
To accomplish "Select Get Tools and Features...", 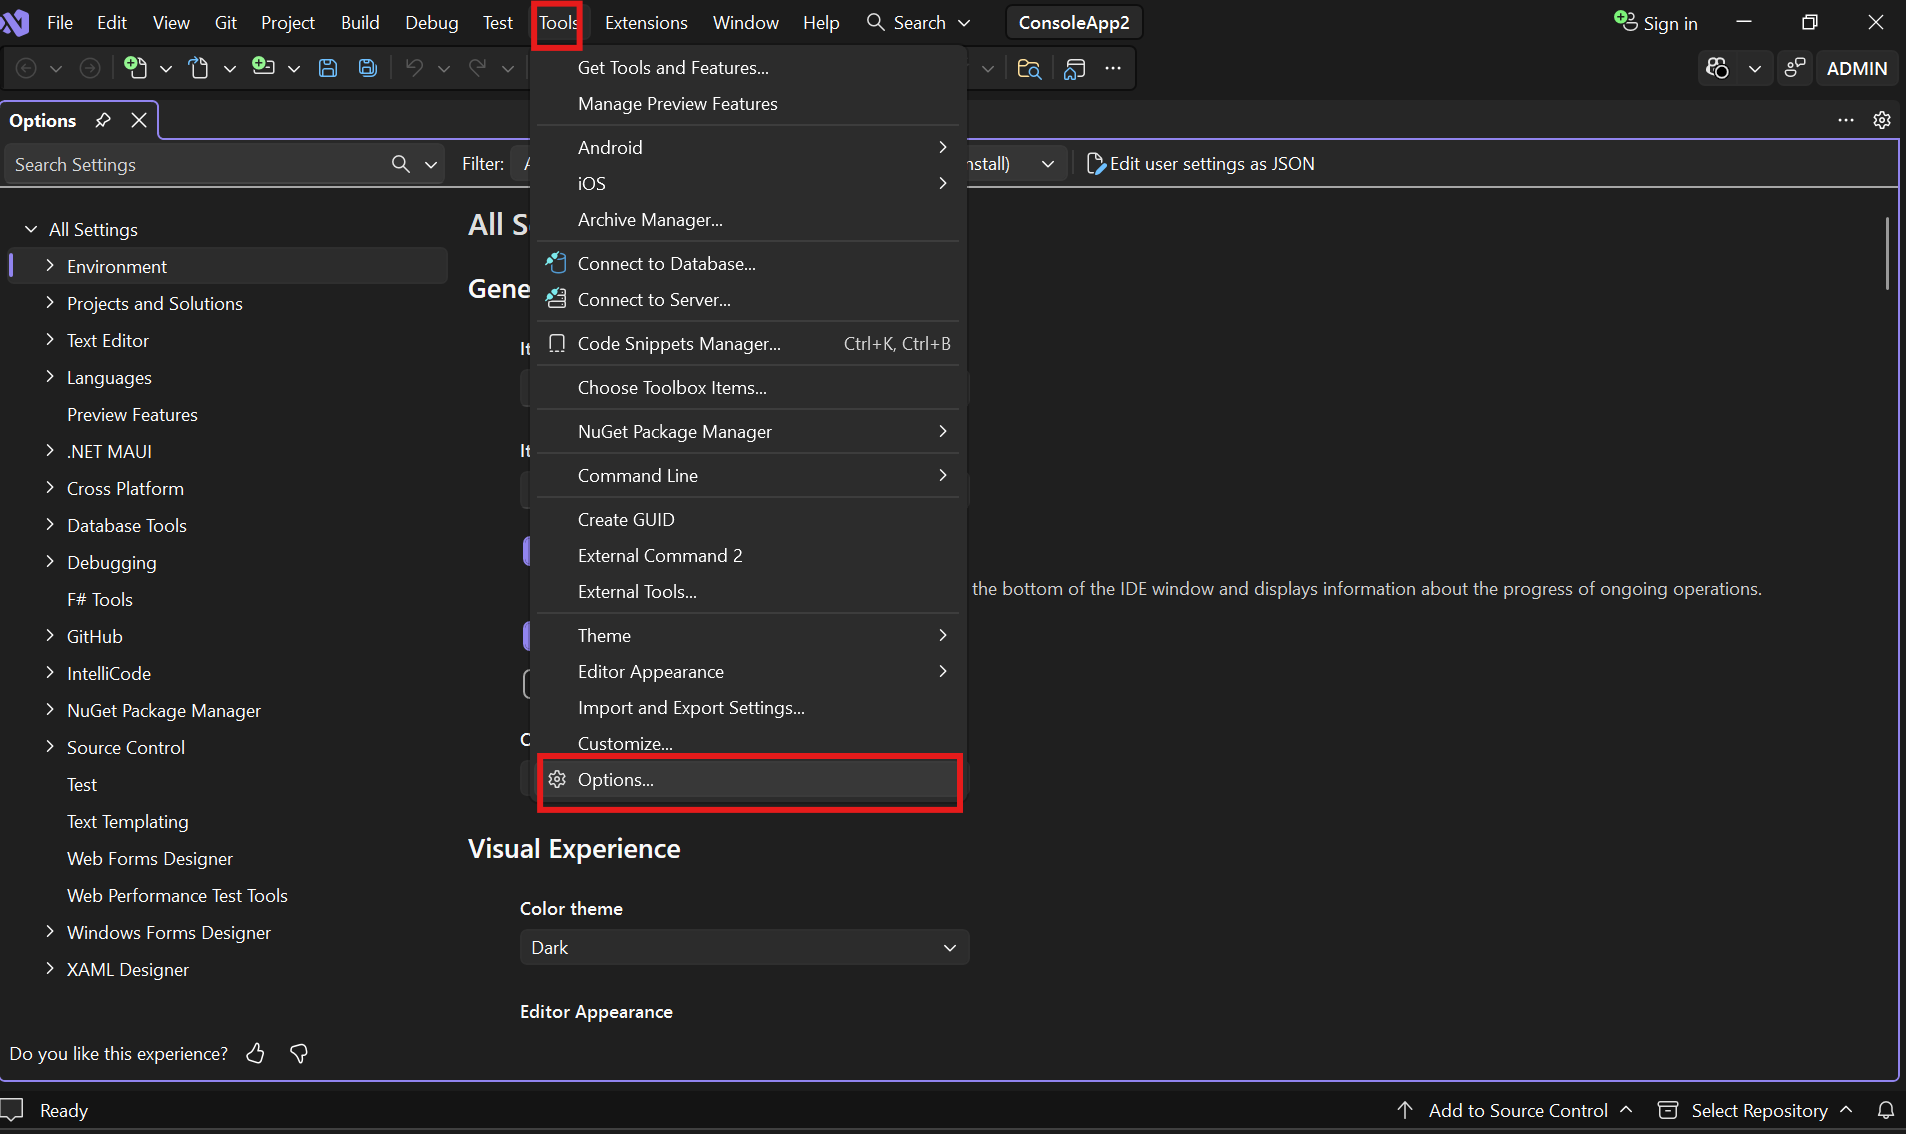I will [x=748, y=68].
